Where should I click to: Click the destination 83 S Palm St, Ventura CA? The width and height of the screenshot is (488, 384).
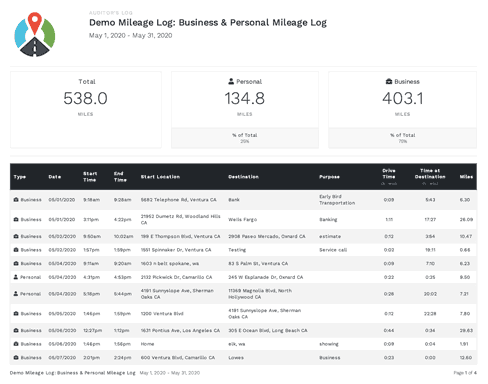(x=258, y=263)
